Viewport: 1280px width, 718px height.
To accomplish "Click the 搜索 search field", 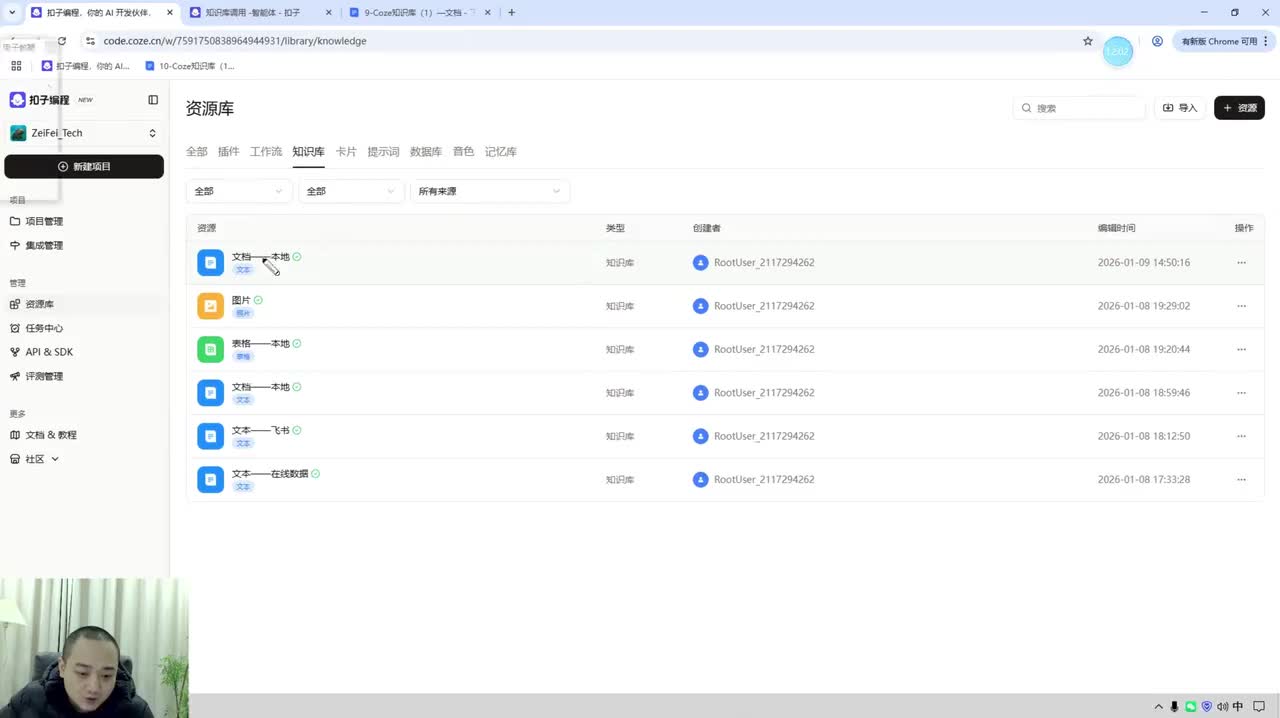I will pos(1080,108).
